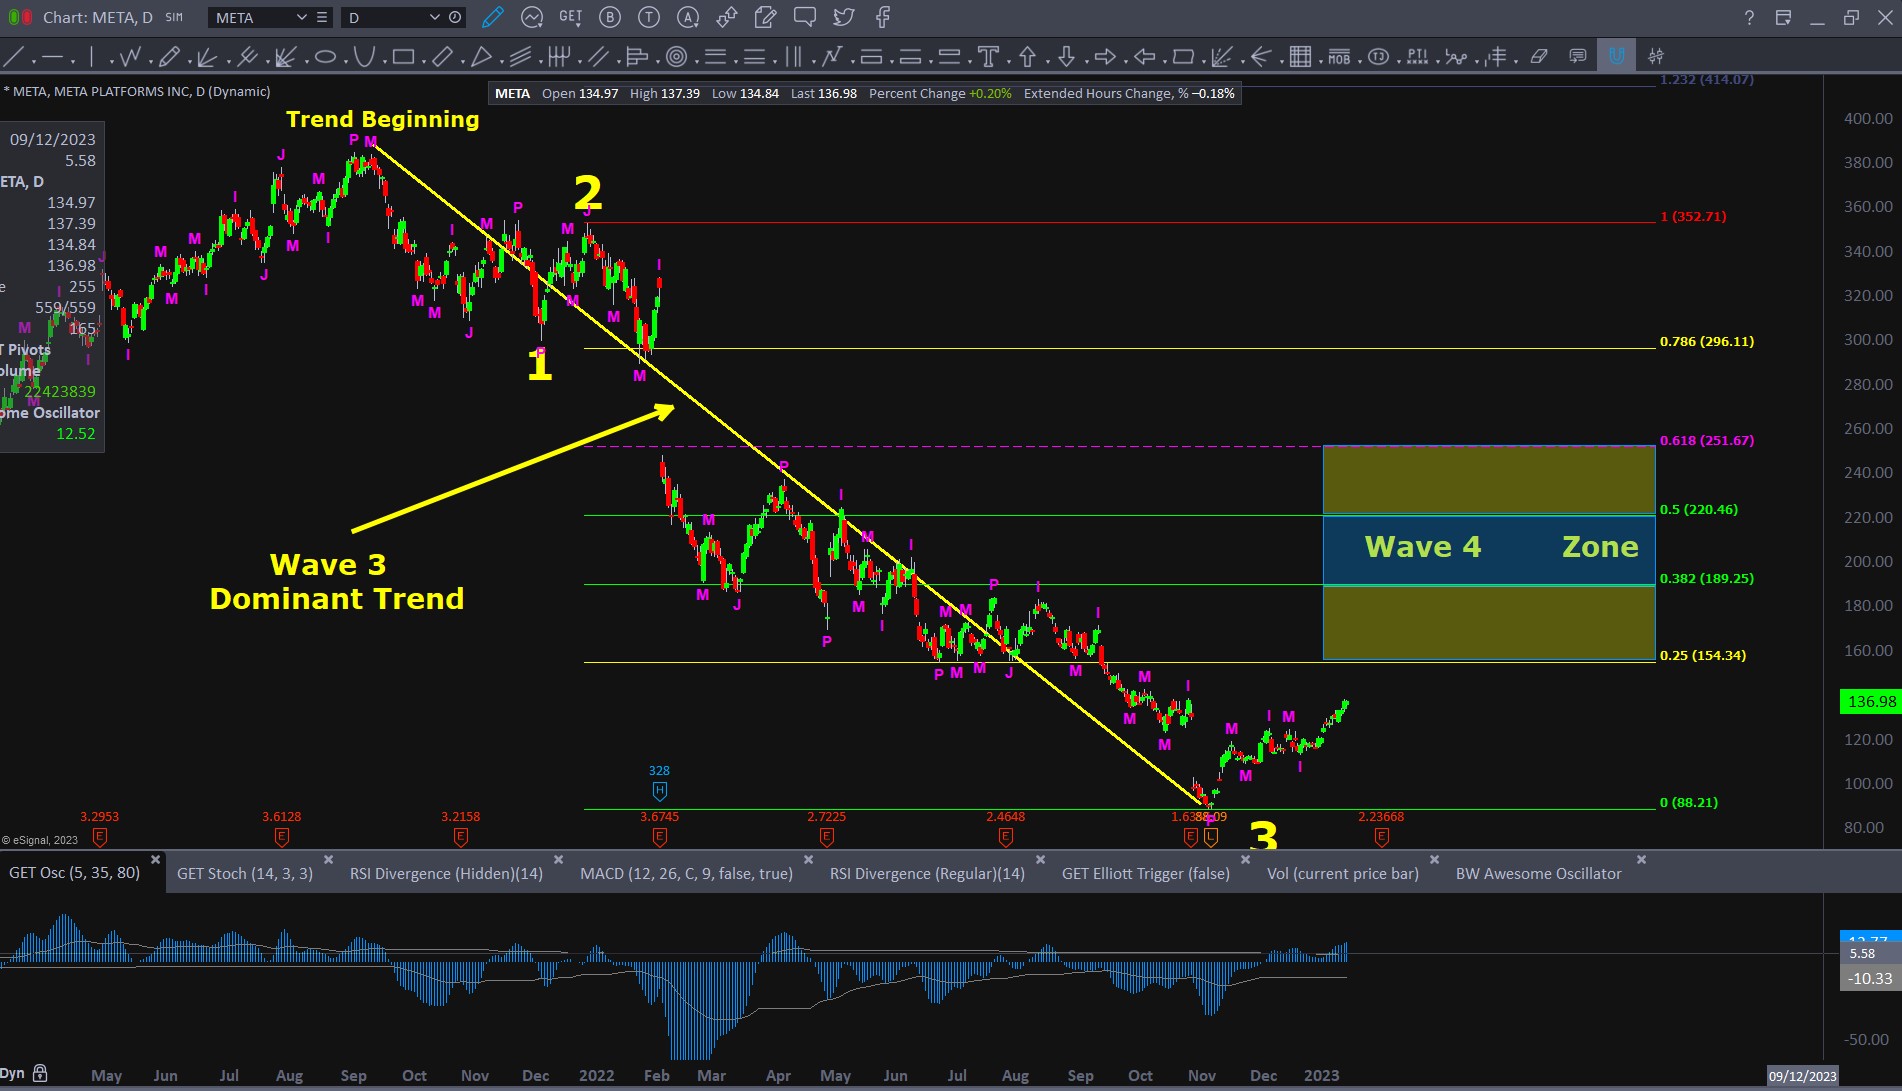Viewport: 1902px width, 1091px height.
Task: Select the blue pencil drawing tool
Action: tap(492, 17)
